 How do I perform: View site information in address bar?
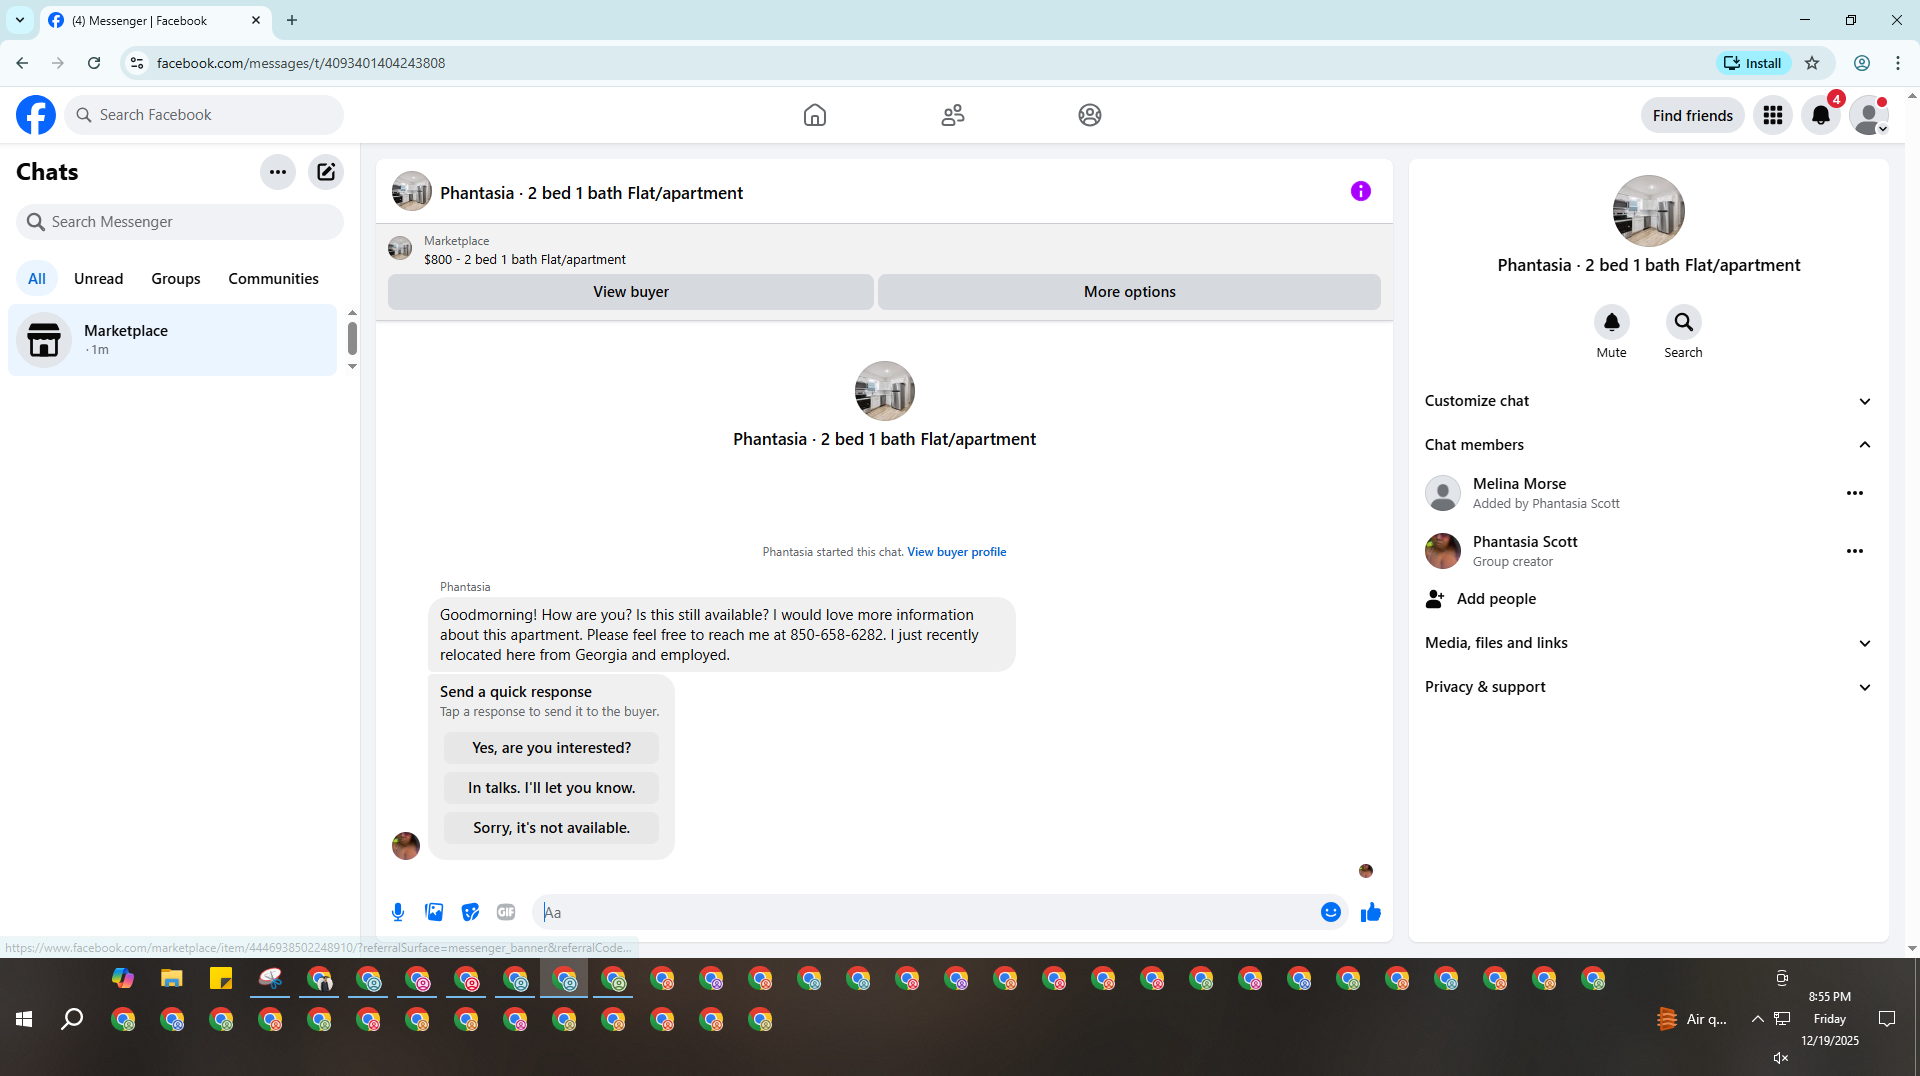137,63
